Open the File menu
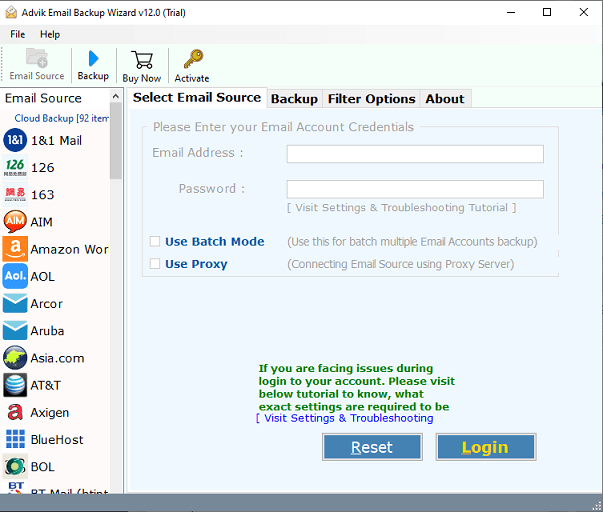The image size is (603, 512). pos(17,34)
